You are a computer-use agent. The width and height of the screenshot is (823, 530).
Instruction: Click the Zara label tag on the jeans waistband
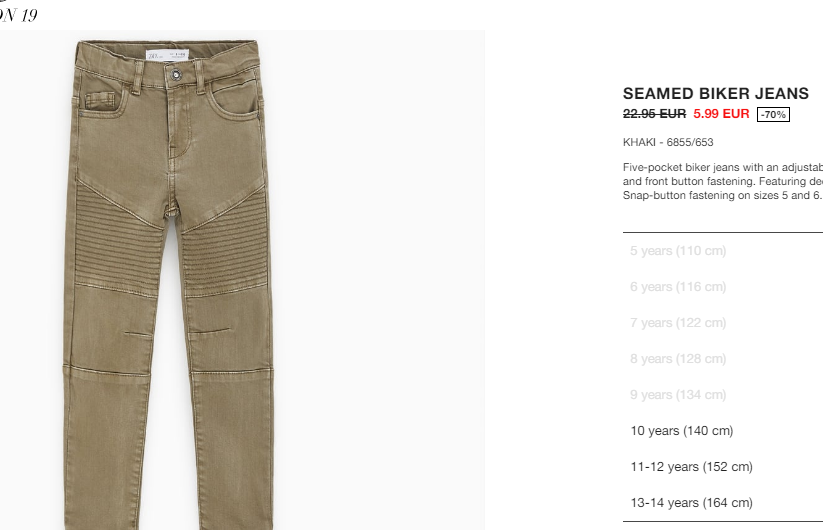click(x=167, y=55)
